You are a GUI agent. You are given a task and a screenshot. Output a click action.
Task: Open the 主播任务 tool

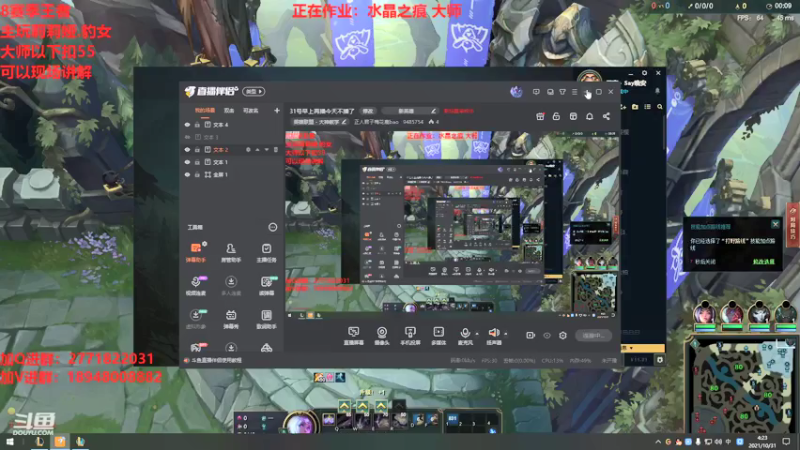266,252
